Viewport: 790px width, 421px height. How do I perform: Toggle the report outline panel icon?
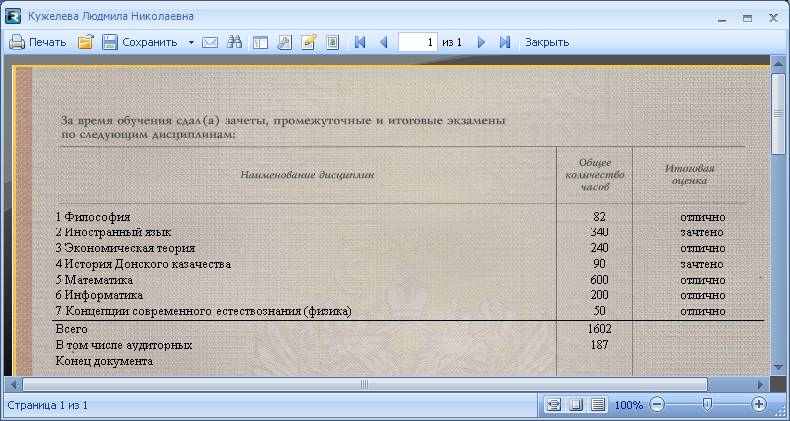(260, 43)
